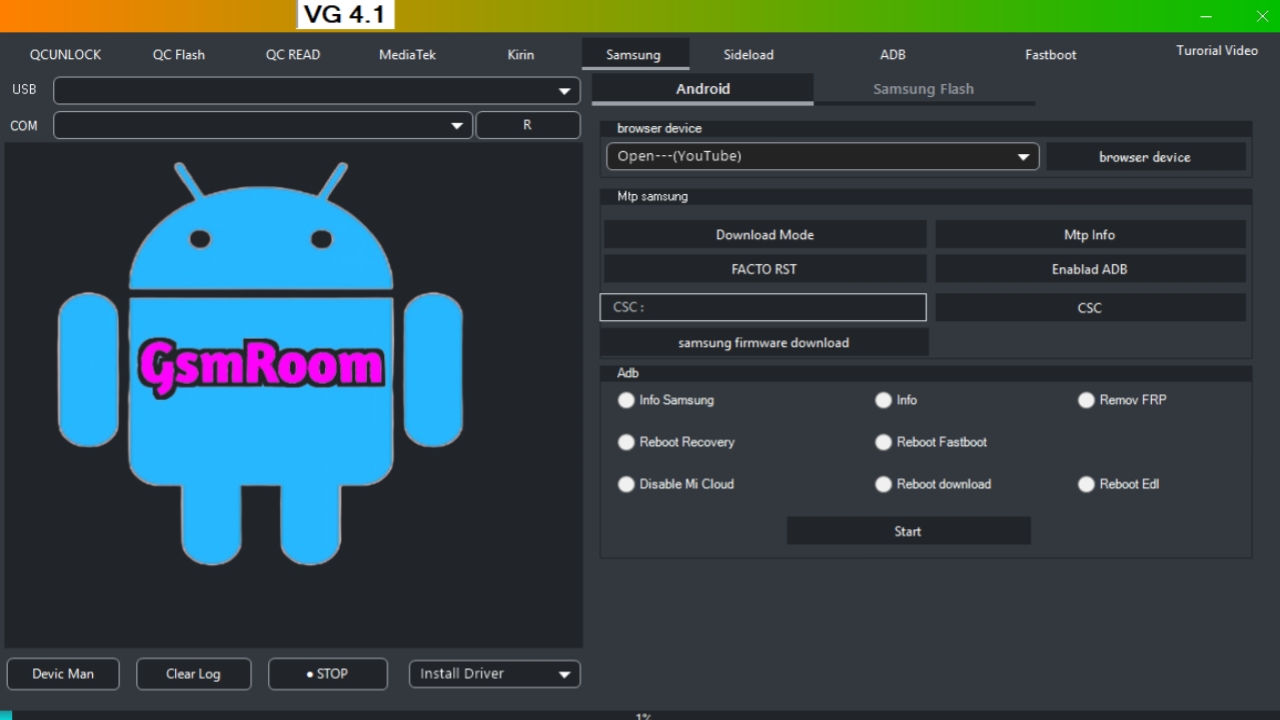
Task: Click the GsmRoom Android robot logo
Action: coord(260,365)
